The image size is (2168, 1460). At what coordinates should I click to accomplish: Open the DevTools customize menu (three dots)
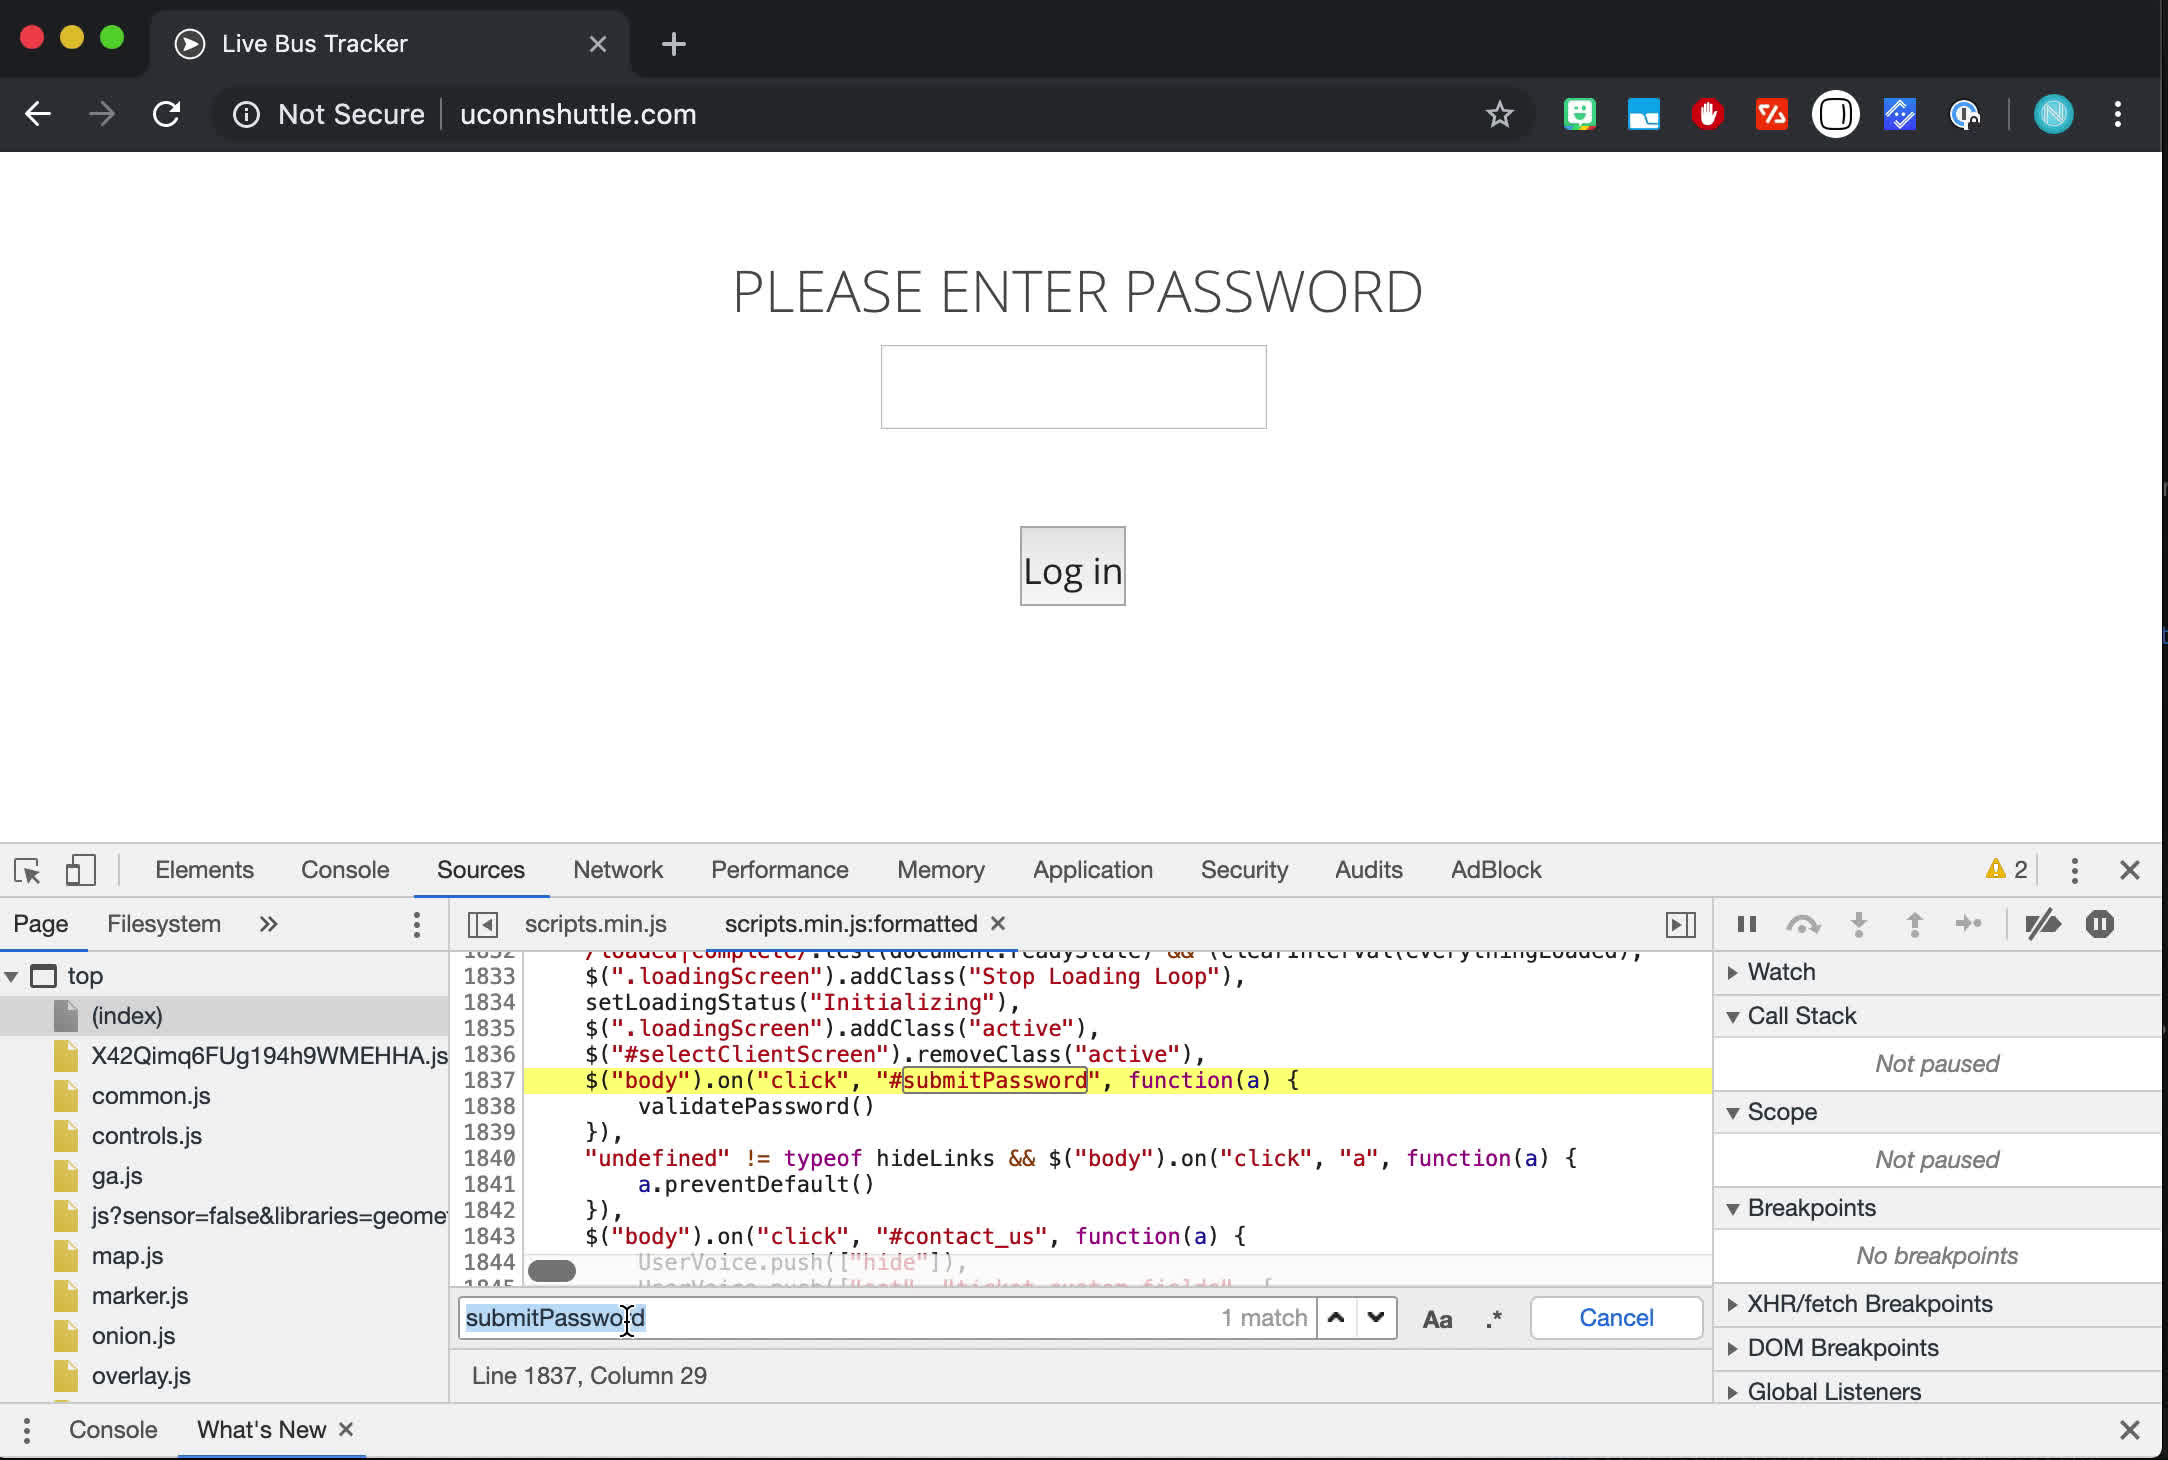point(2074,871)
